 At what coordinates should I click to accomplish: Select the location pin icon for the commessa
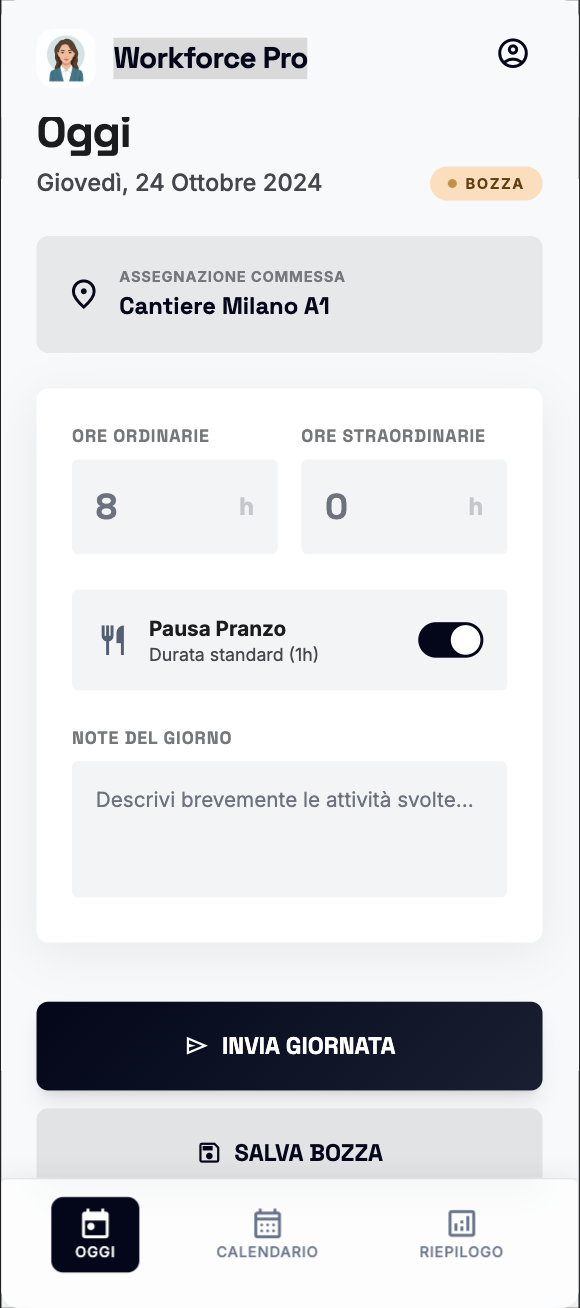83,294
